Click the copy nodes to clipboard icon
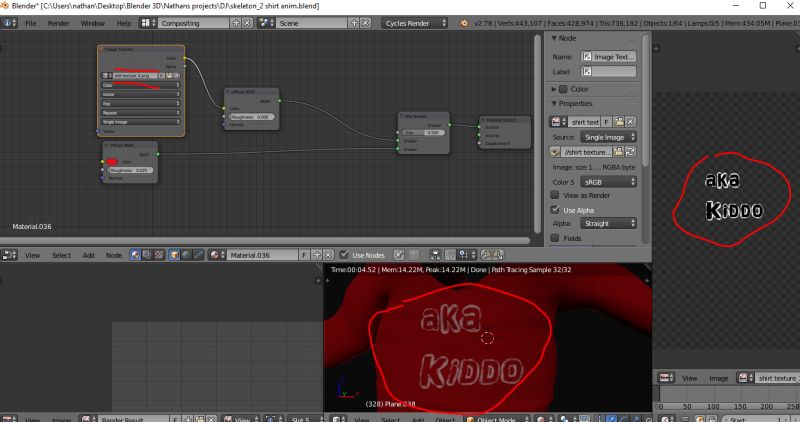Viewport: 800px width, 422px height. (486, 255)
